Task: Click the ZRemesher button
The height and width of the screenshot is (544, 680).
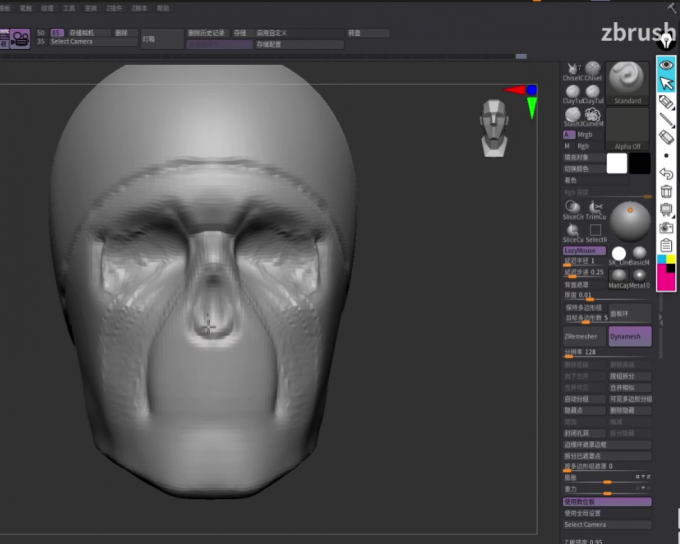Action: (584, 336)
